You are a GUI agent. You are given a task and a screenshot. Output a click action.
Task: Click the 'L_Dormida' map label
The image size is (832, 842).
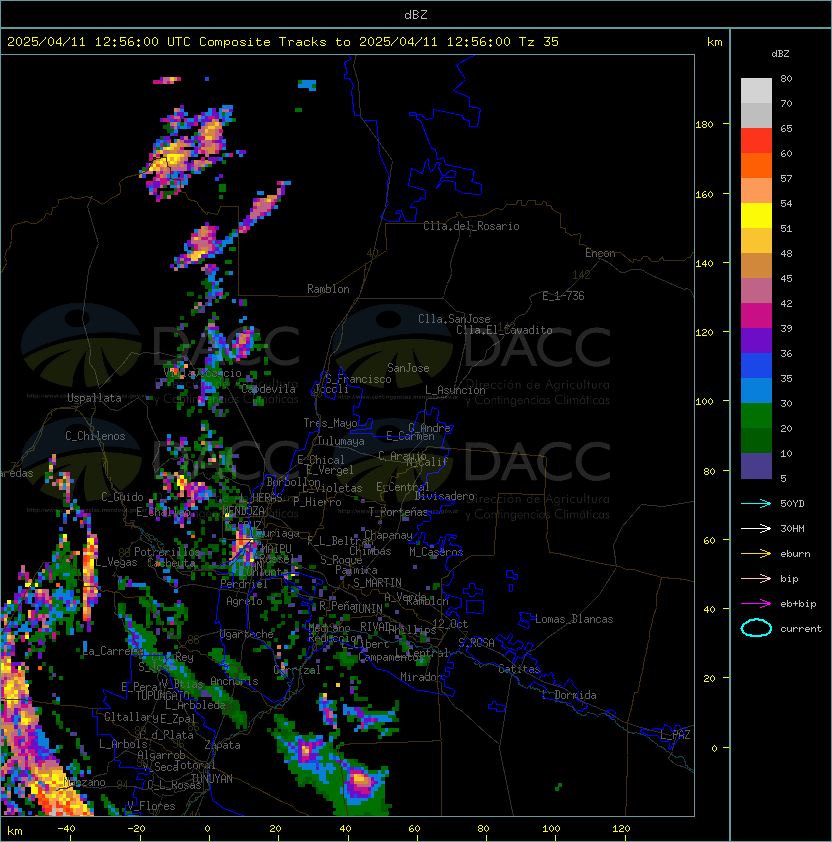569,695
